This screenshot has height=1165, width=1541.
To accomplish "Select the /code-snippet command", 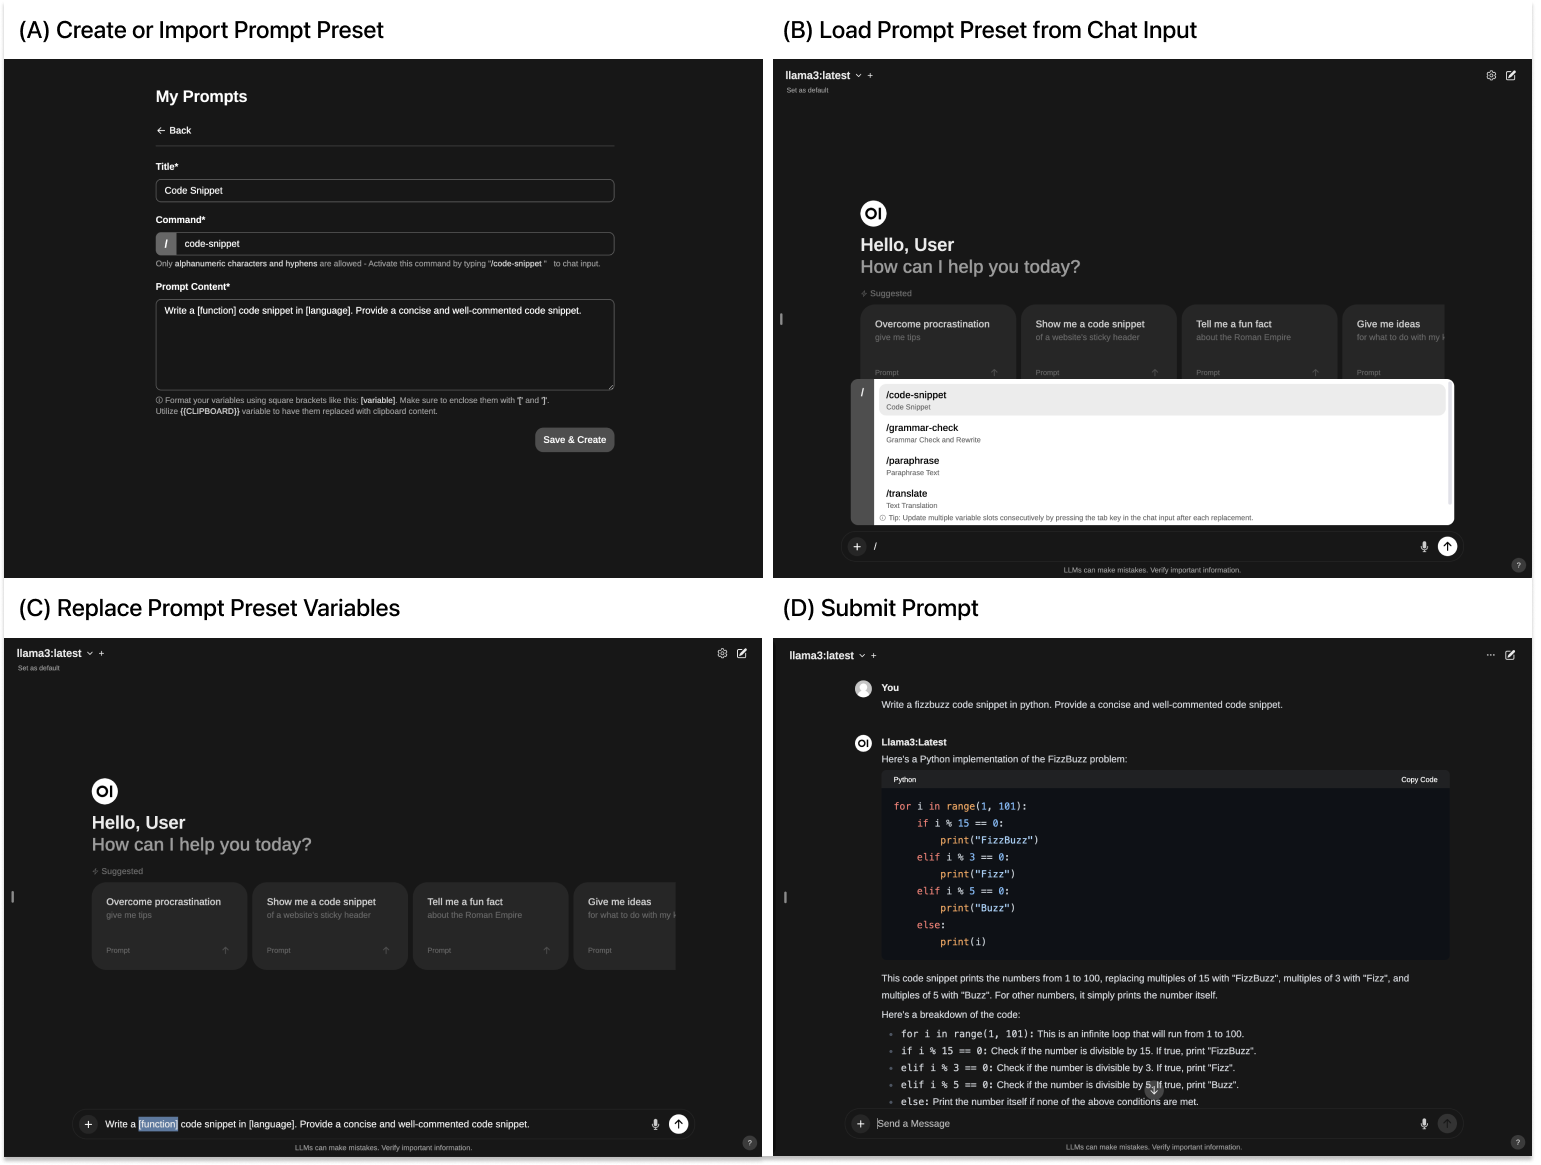I will click(x=1162, y=400).
